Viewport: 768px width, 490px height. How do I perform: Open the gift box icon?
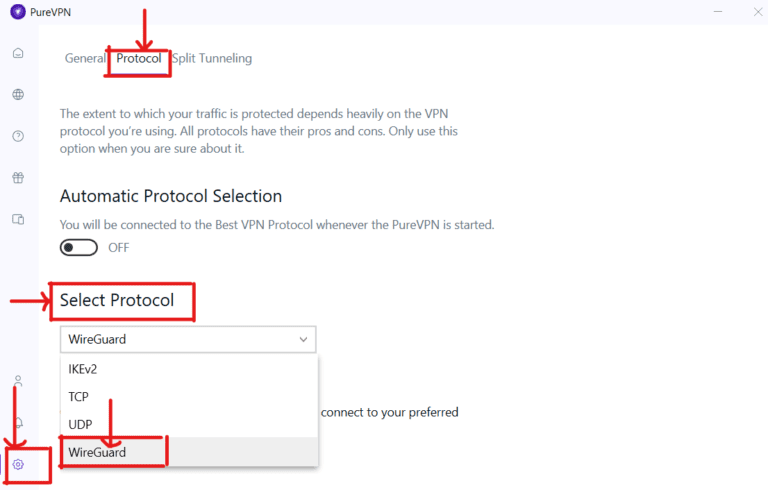tap(18, 178)
